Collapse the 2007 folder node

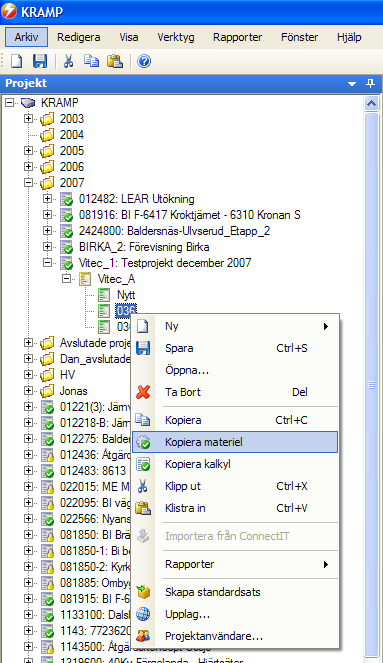[x=28, y=183]
